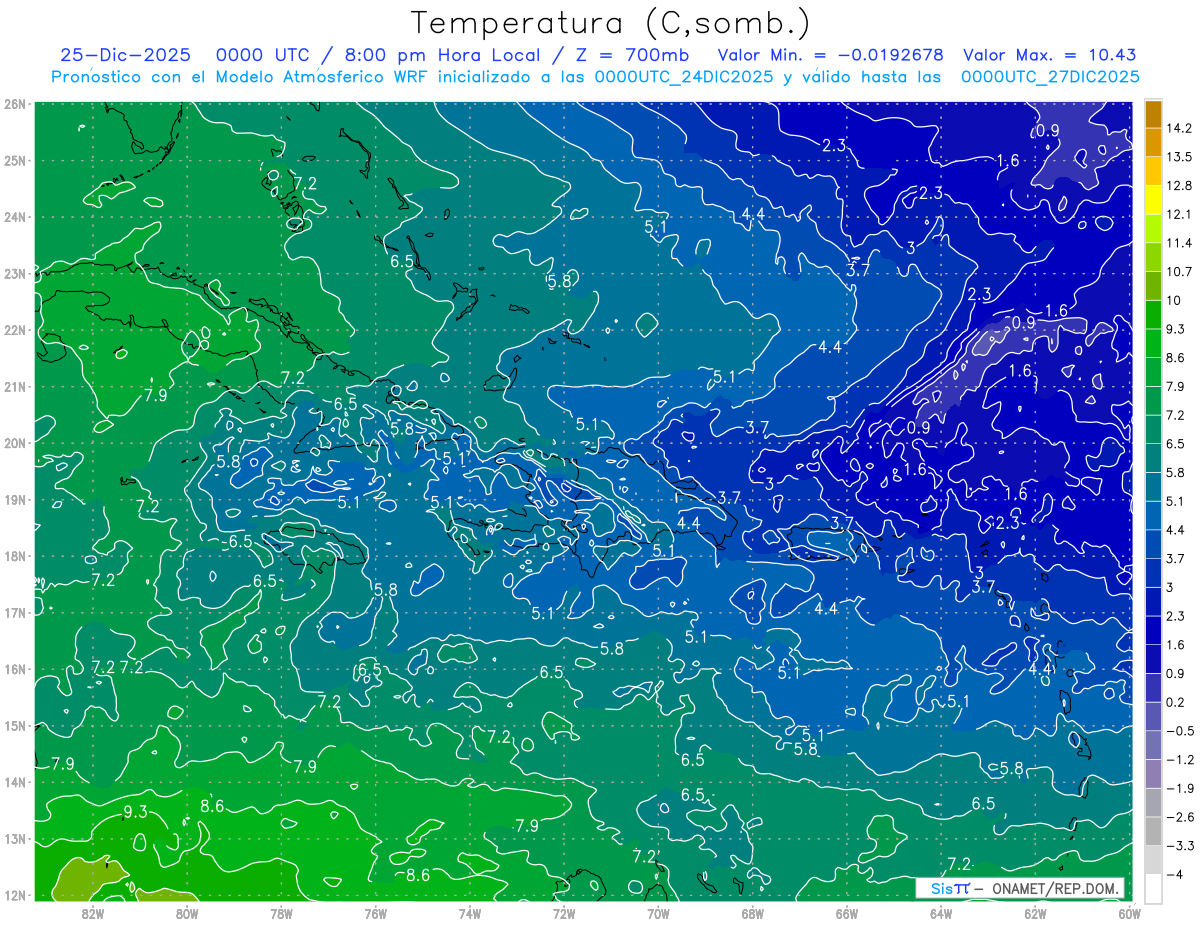Image resolution: width=1200 pixels, height=927 pixels.
Task: Click the latitude axis label 14N
Action: click(x=14, y=782)
